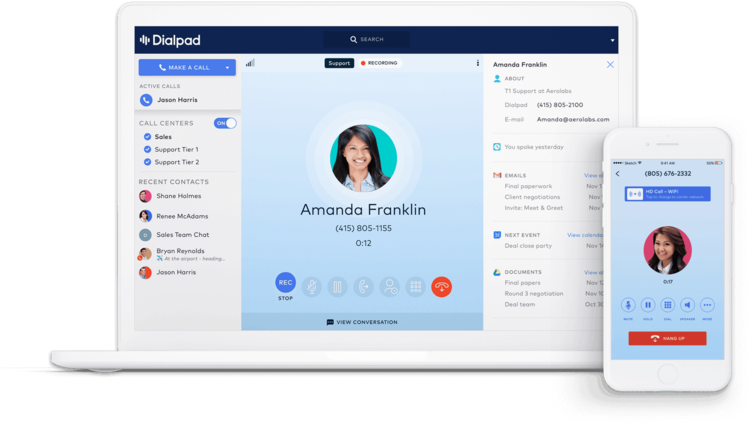The width and height of the screenshot is (750, 425).
Task: End the call with the red hang-up icon
Action: (442, 287)
